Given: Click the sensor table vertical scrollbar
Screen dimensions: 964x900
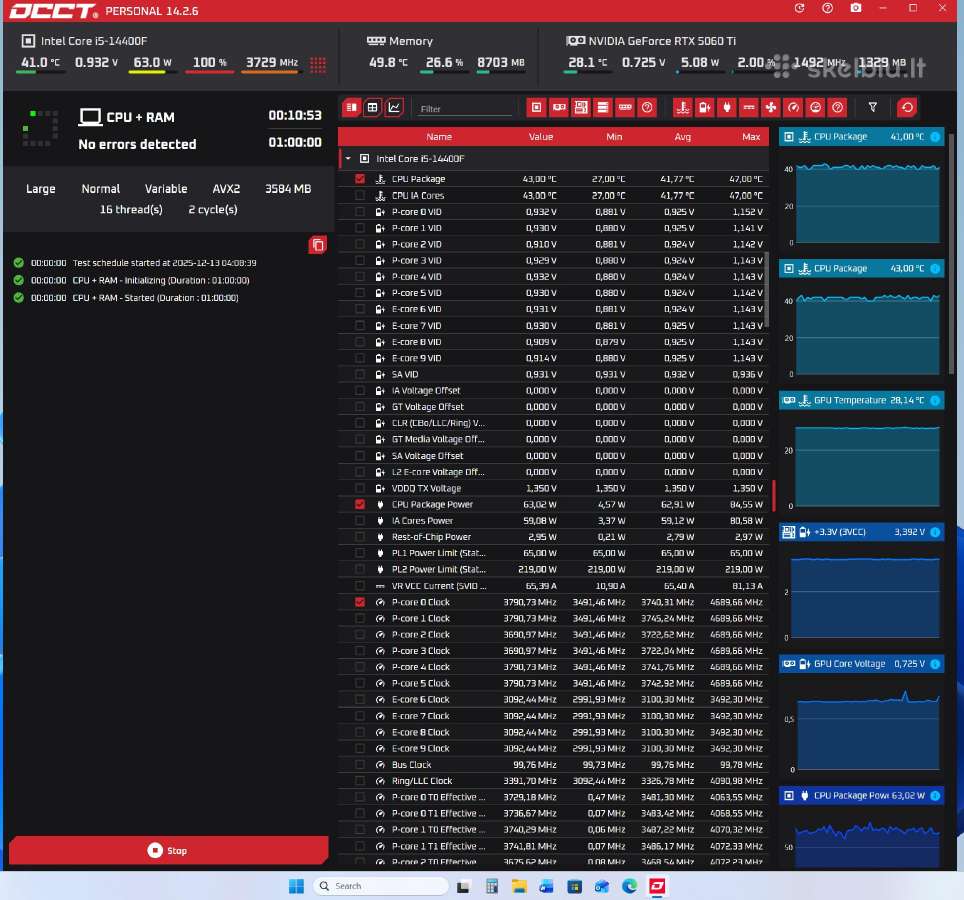Looking at the screenshot, I should pyautogui.click(x=766, y=289).
